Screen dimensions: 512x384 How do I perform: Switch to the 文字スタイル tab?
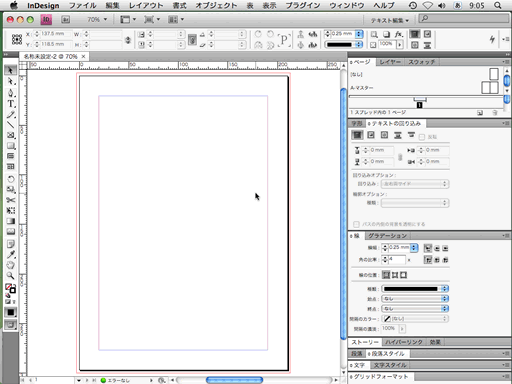(x=390, y=365)
